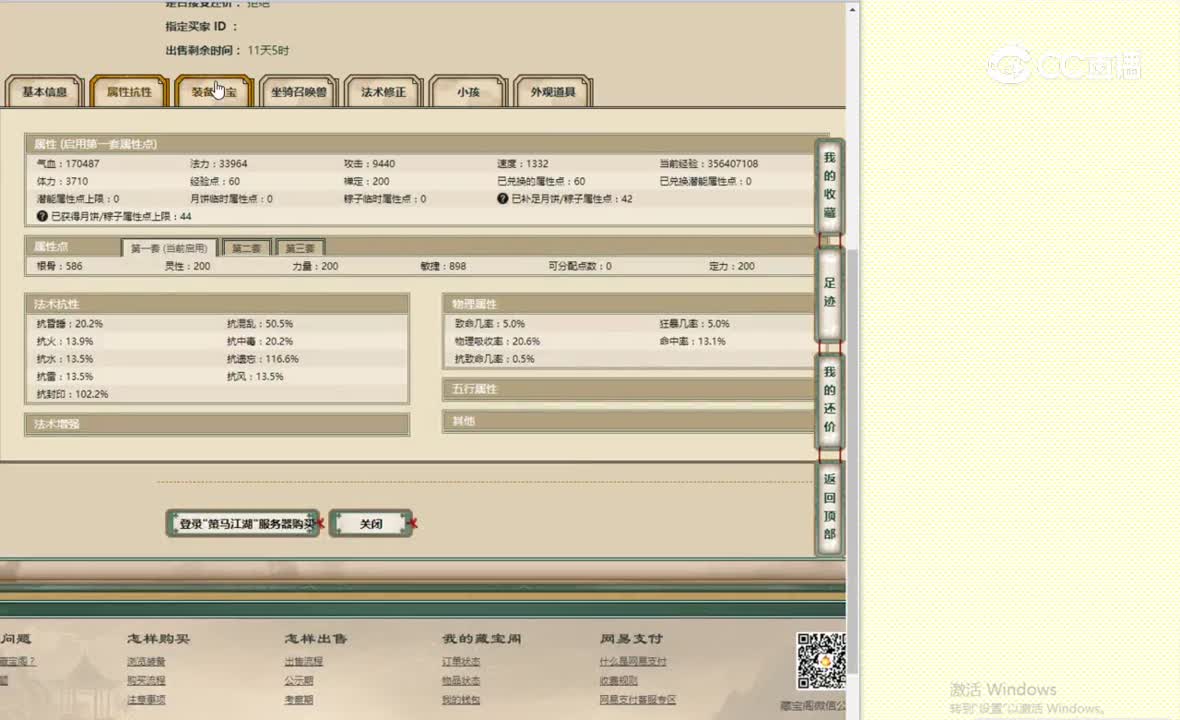This screenshot has width=1180, height=720.
Task: Click the 藏宝阁 WeChat QR code
Action: pyautogui.click(x=821, y=661)
